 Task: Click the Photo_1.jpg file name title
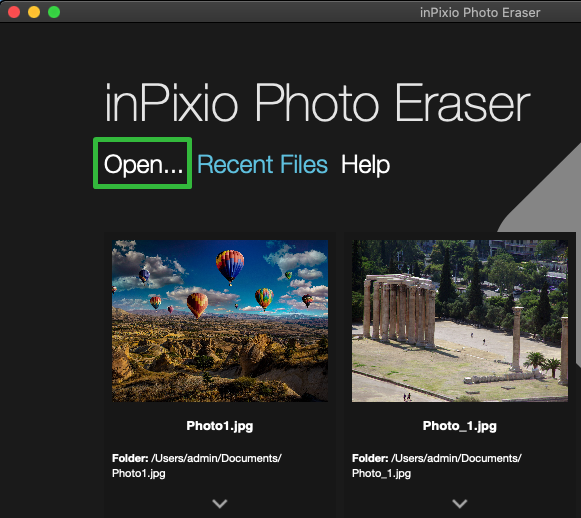[460, 426]
